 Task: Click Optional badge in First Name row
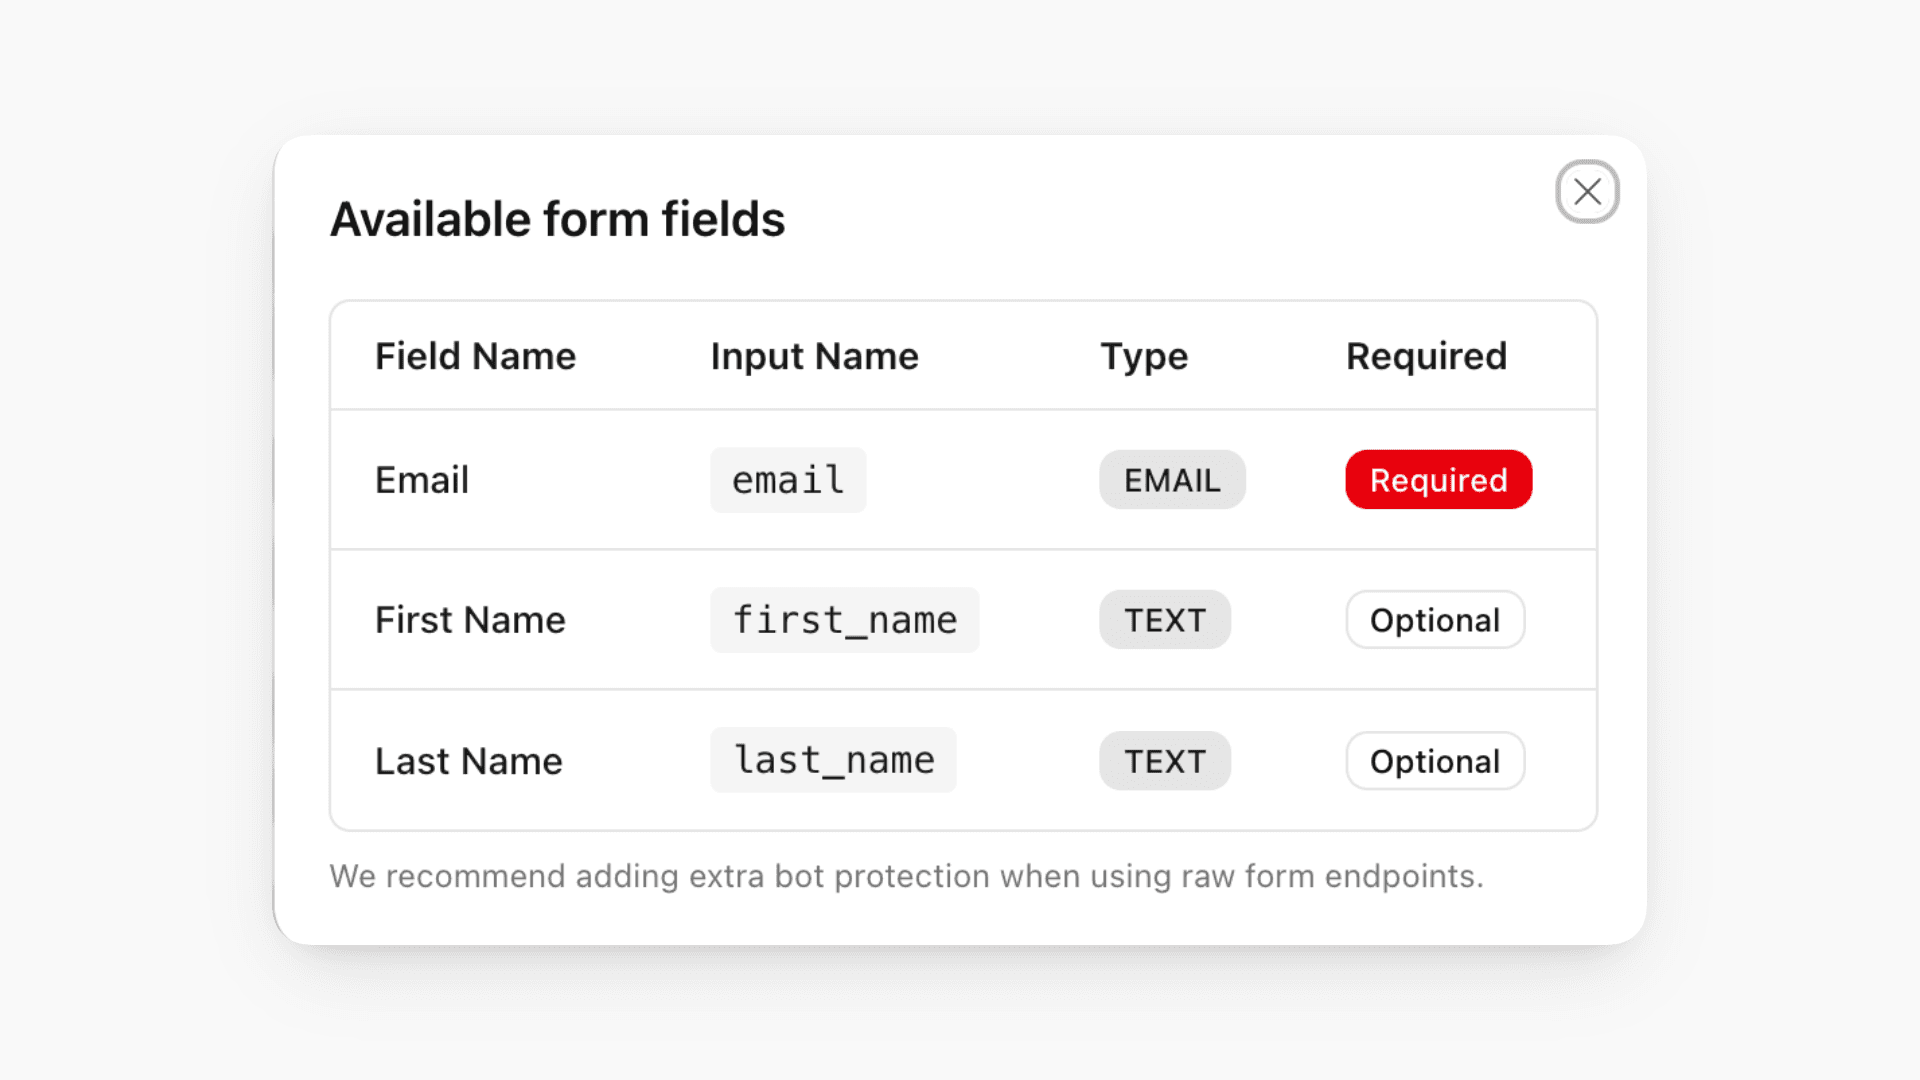(x=1435, y=620)
